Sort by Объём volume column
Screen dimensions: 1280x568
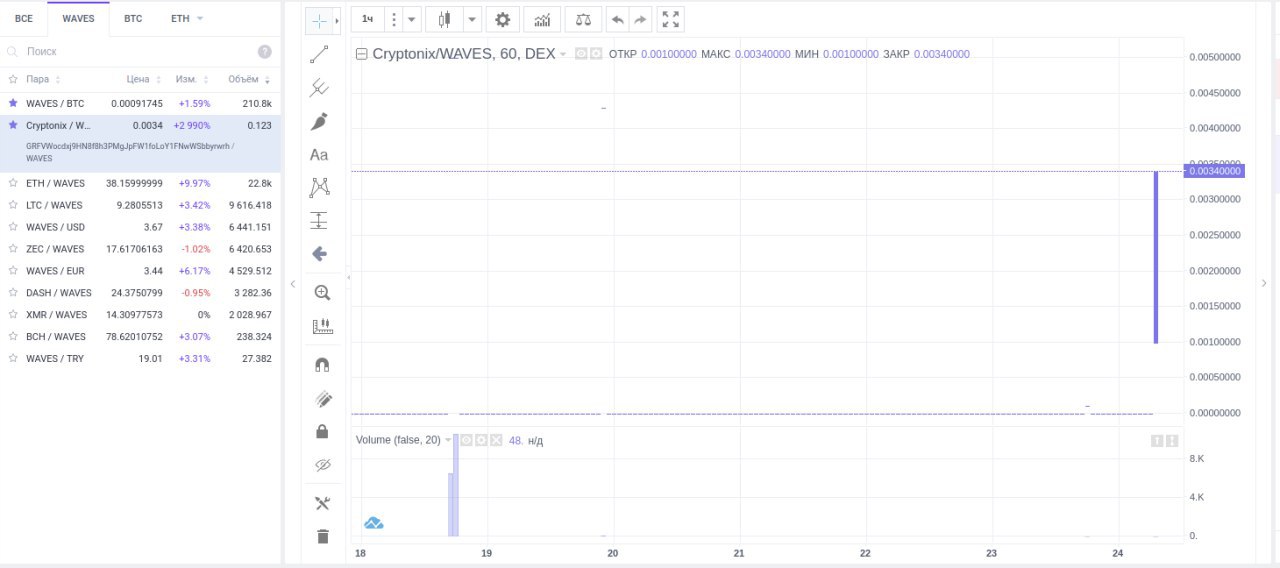tap(249, 79)
